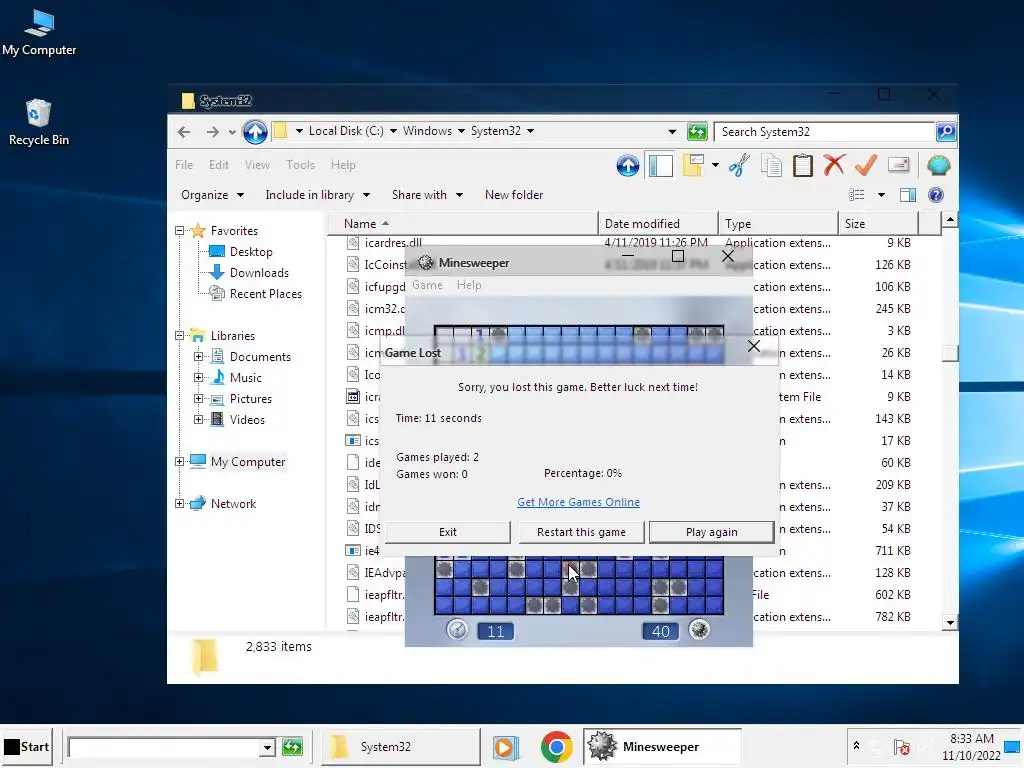1024x768 pixels.
Task: Click the file list scroll down arrow
Action: pyautogui.click(x=950, y=622)
